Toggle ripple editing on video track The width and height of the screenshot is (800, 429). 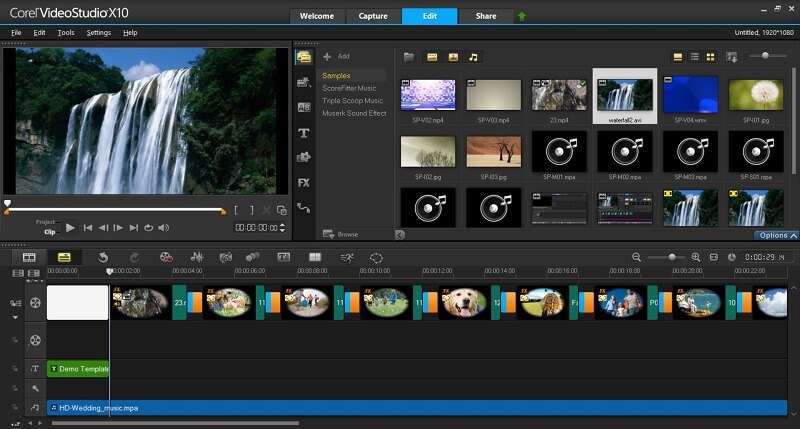(15, 303)
